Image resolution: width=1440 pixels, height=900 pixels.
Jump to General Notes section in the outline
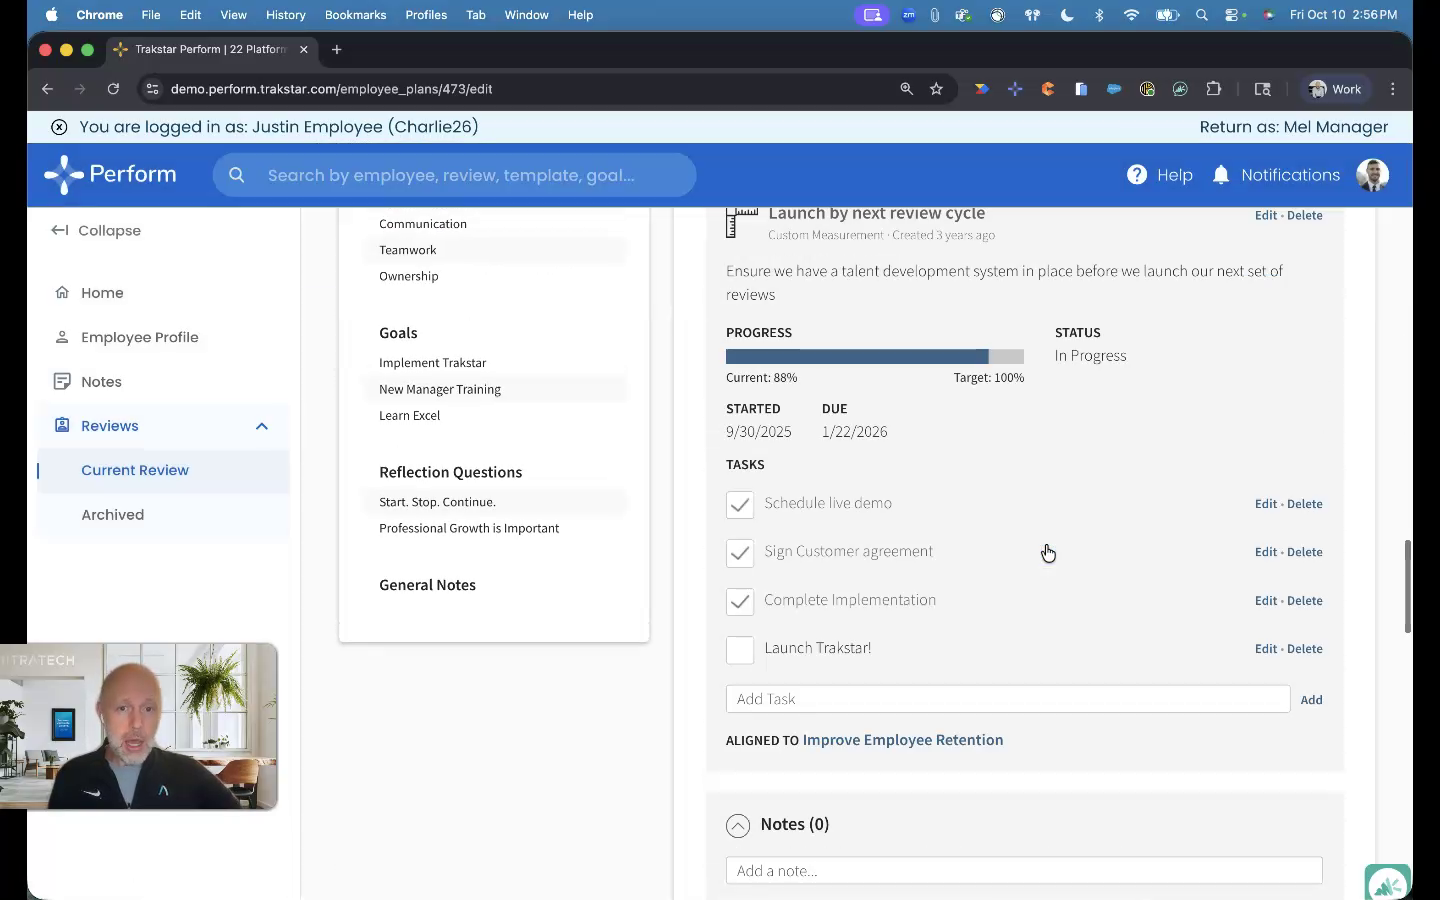[427, 585]
